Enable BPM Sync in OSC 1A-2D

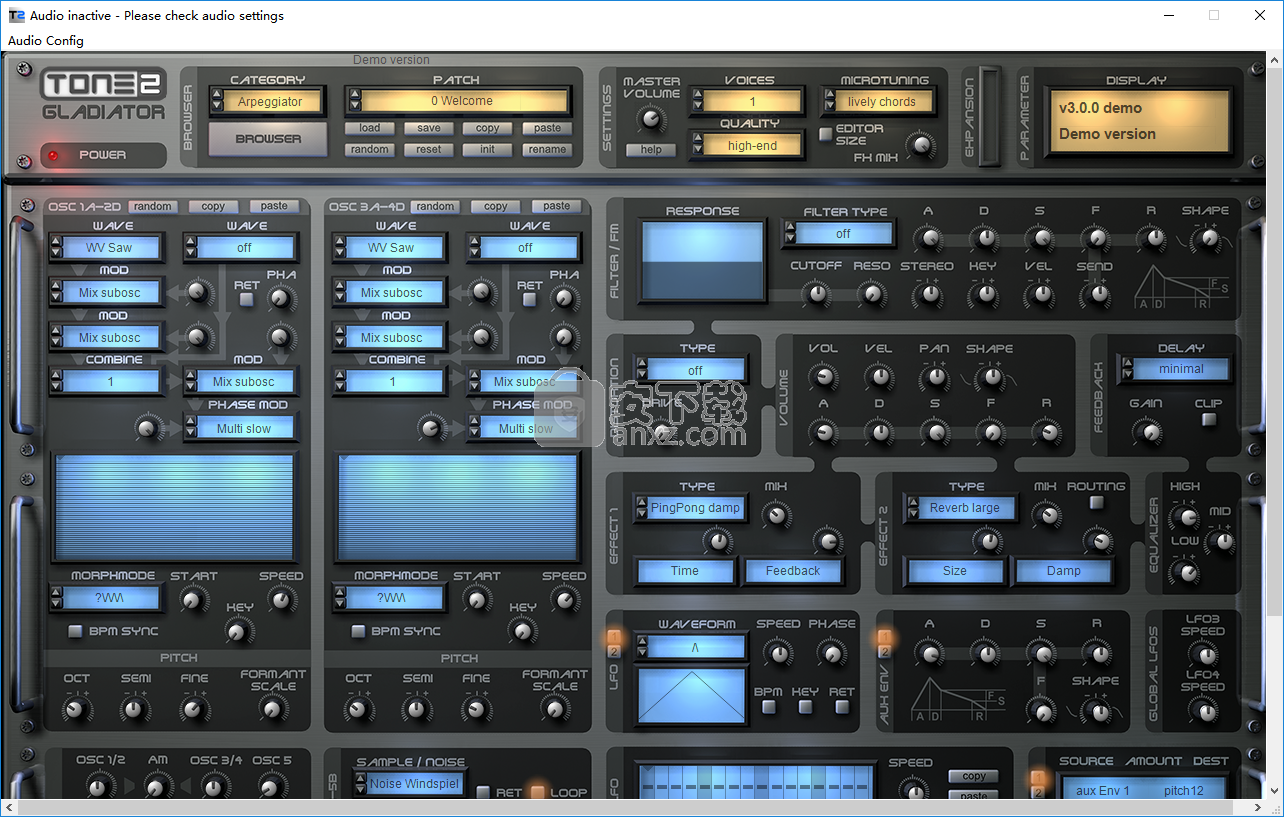tap(75, 631)
